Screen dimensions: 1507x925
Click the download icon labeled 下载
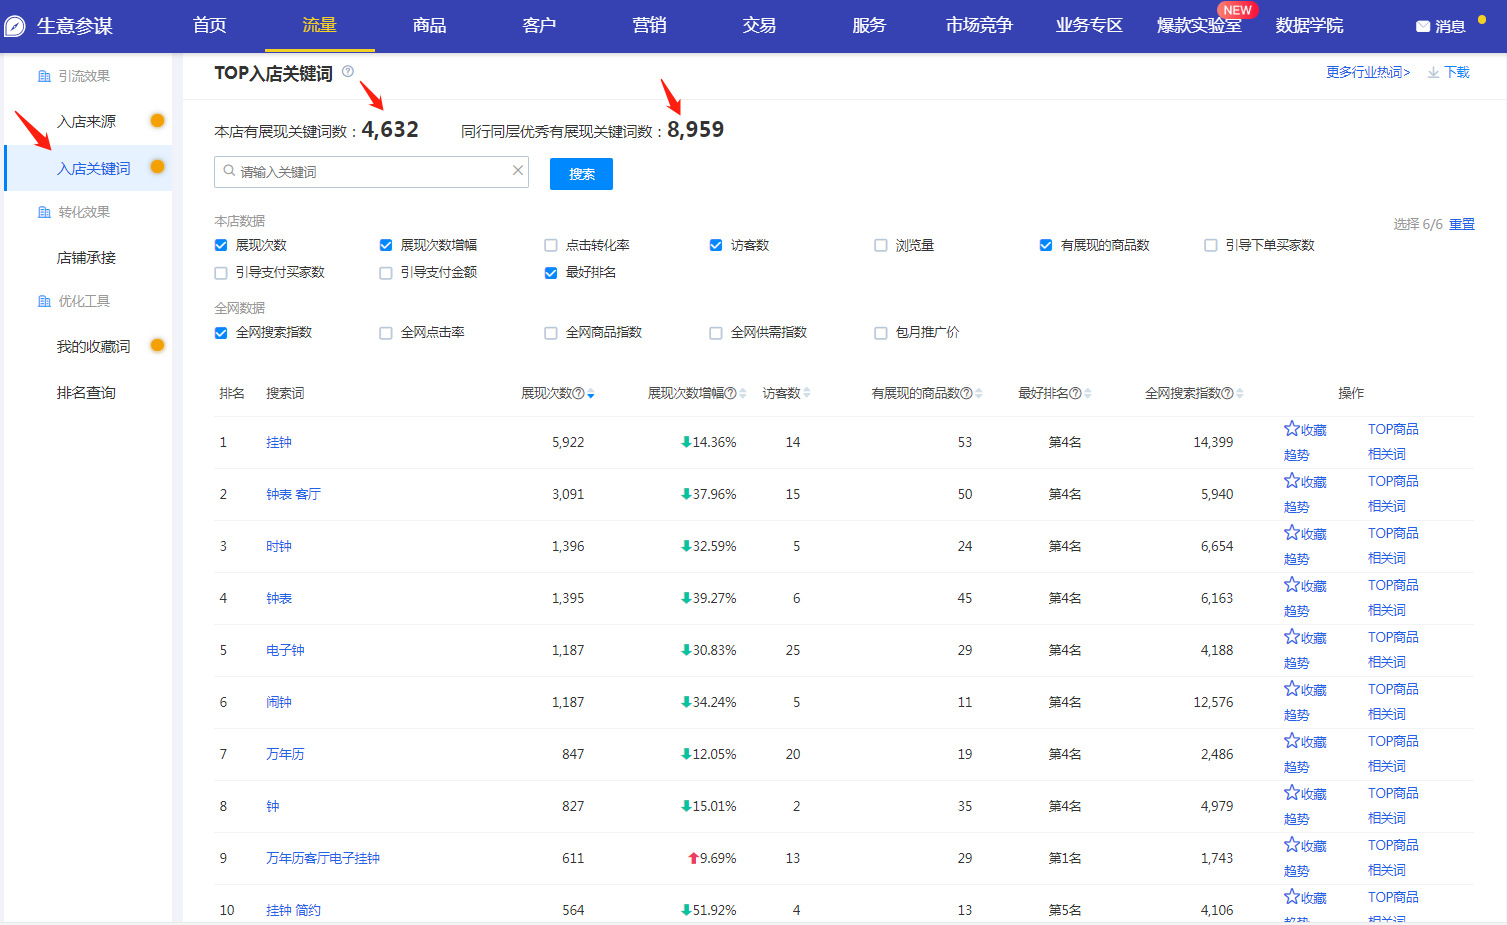tap(1433, 72)
